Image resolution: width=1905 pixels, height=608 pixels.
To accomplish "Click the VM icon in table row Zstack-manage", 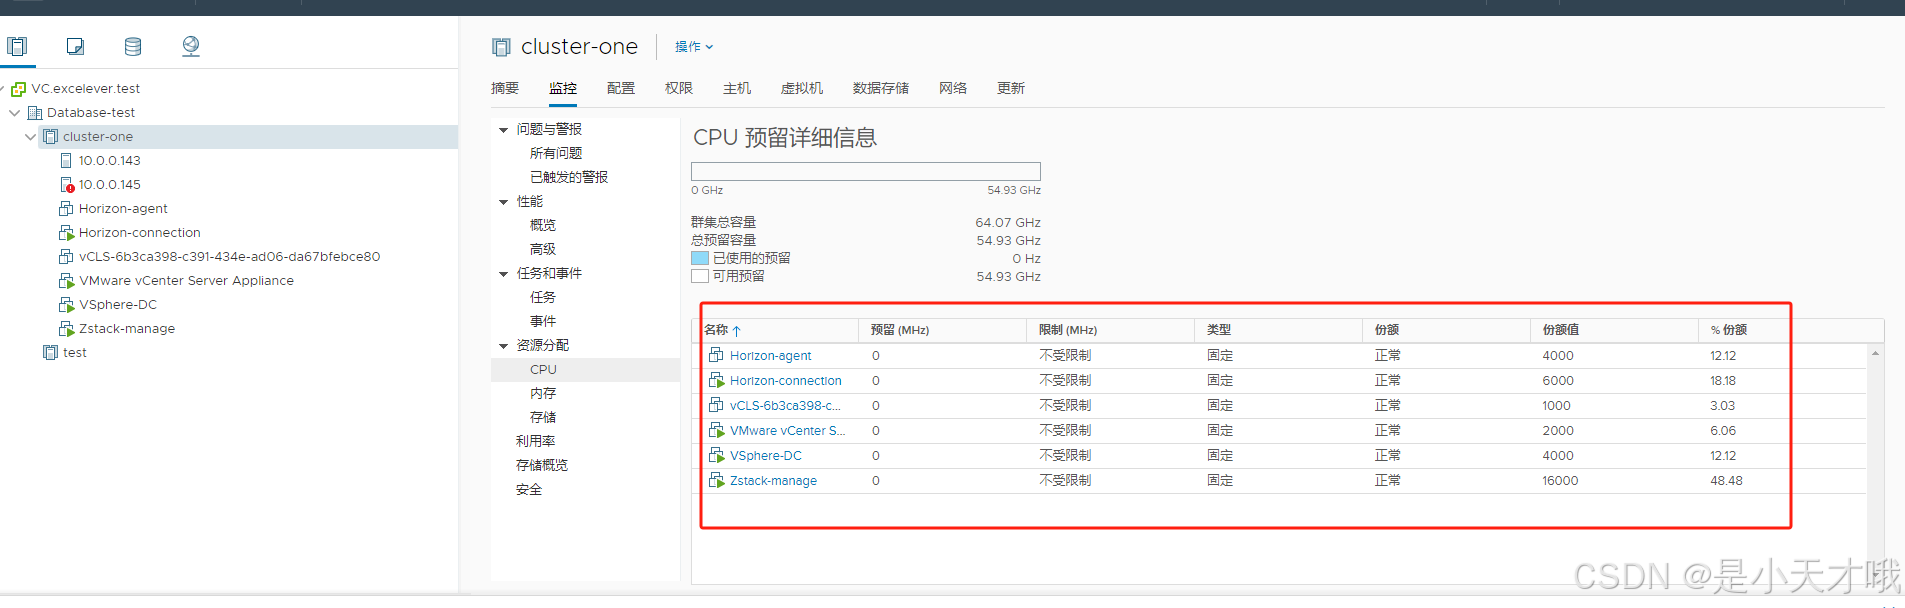I will coord(716,480).
